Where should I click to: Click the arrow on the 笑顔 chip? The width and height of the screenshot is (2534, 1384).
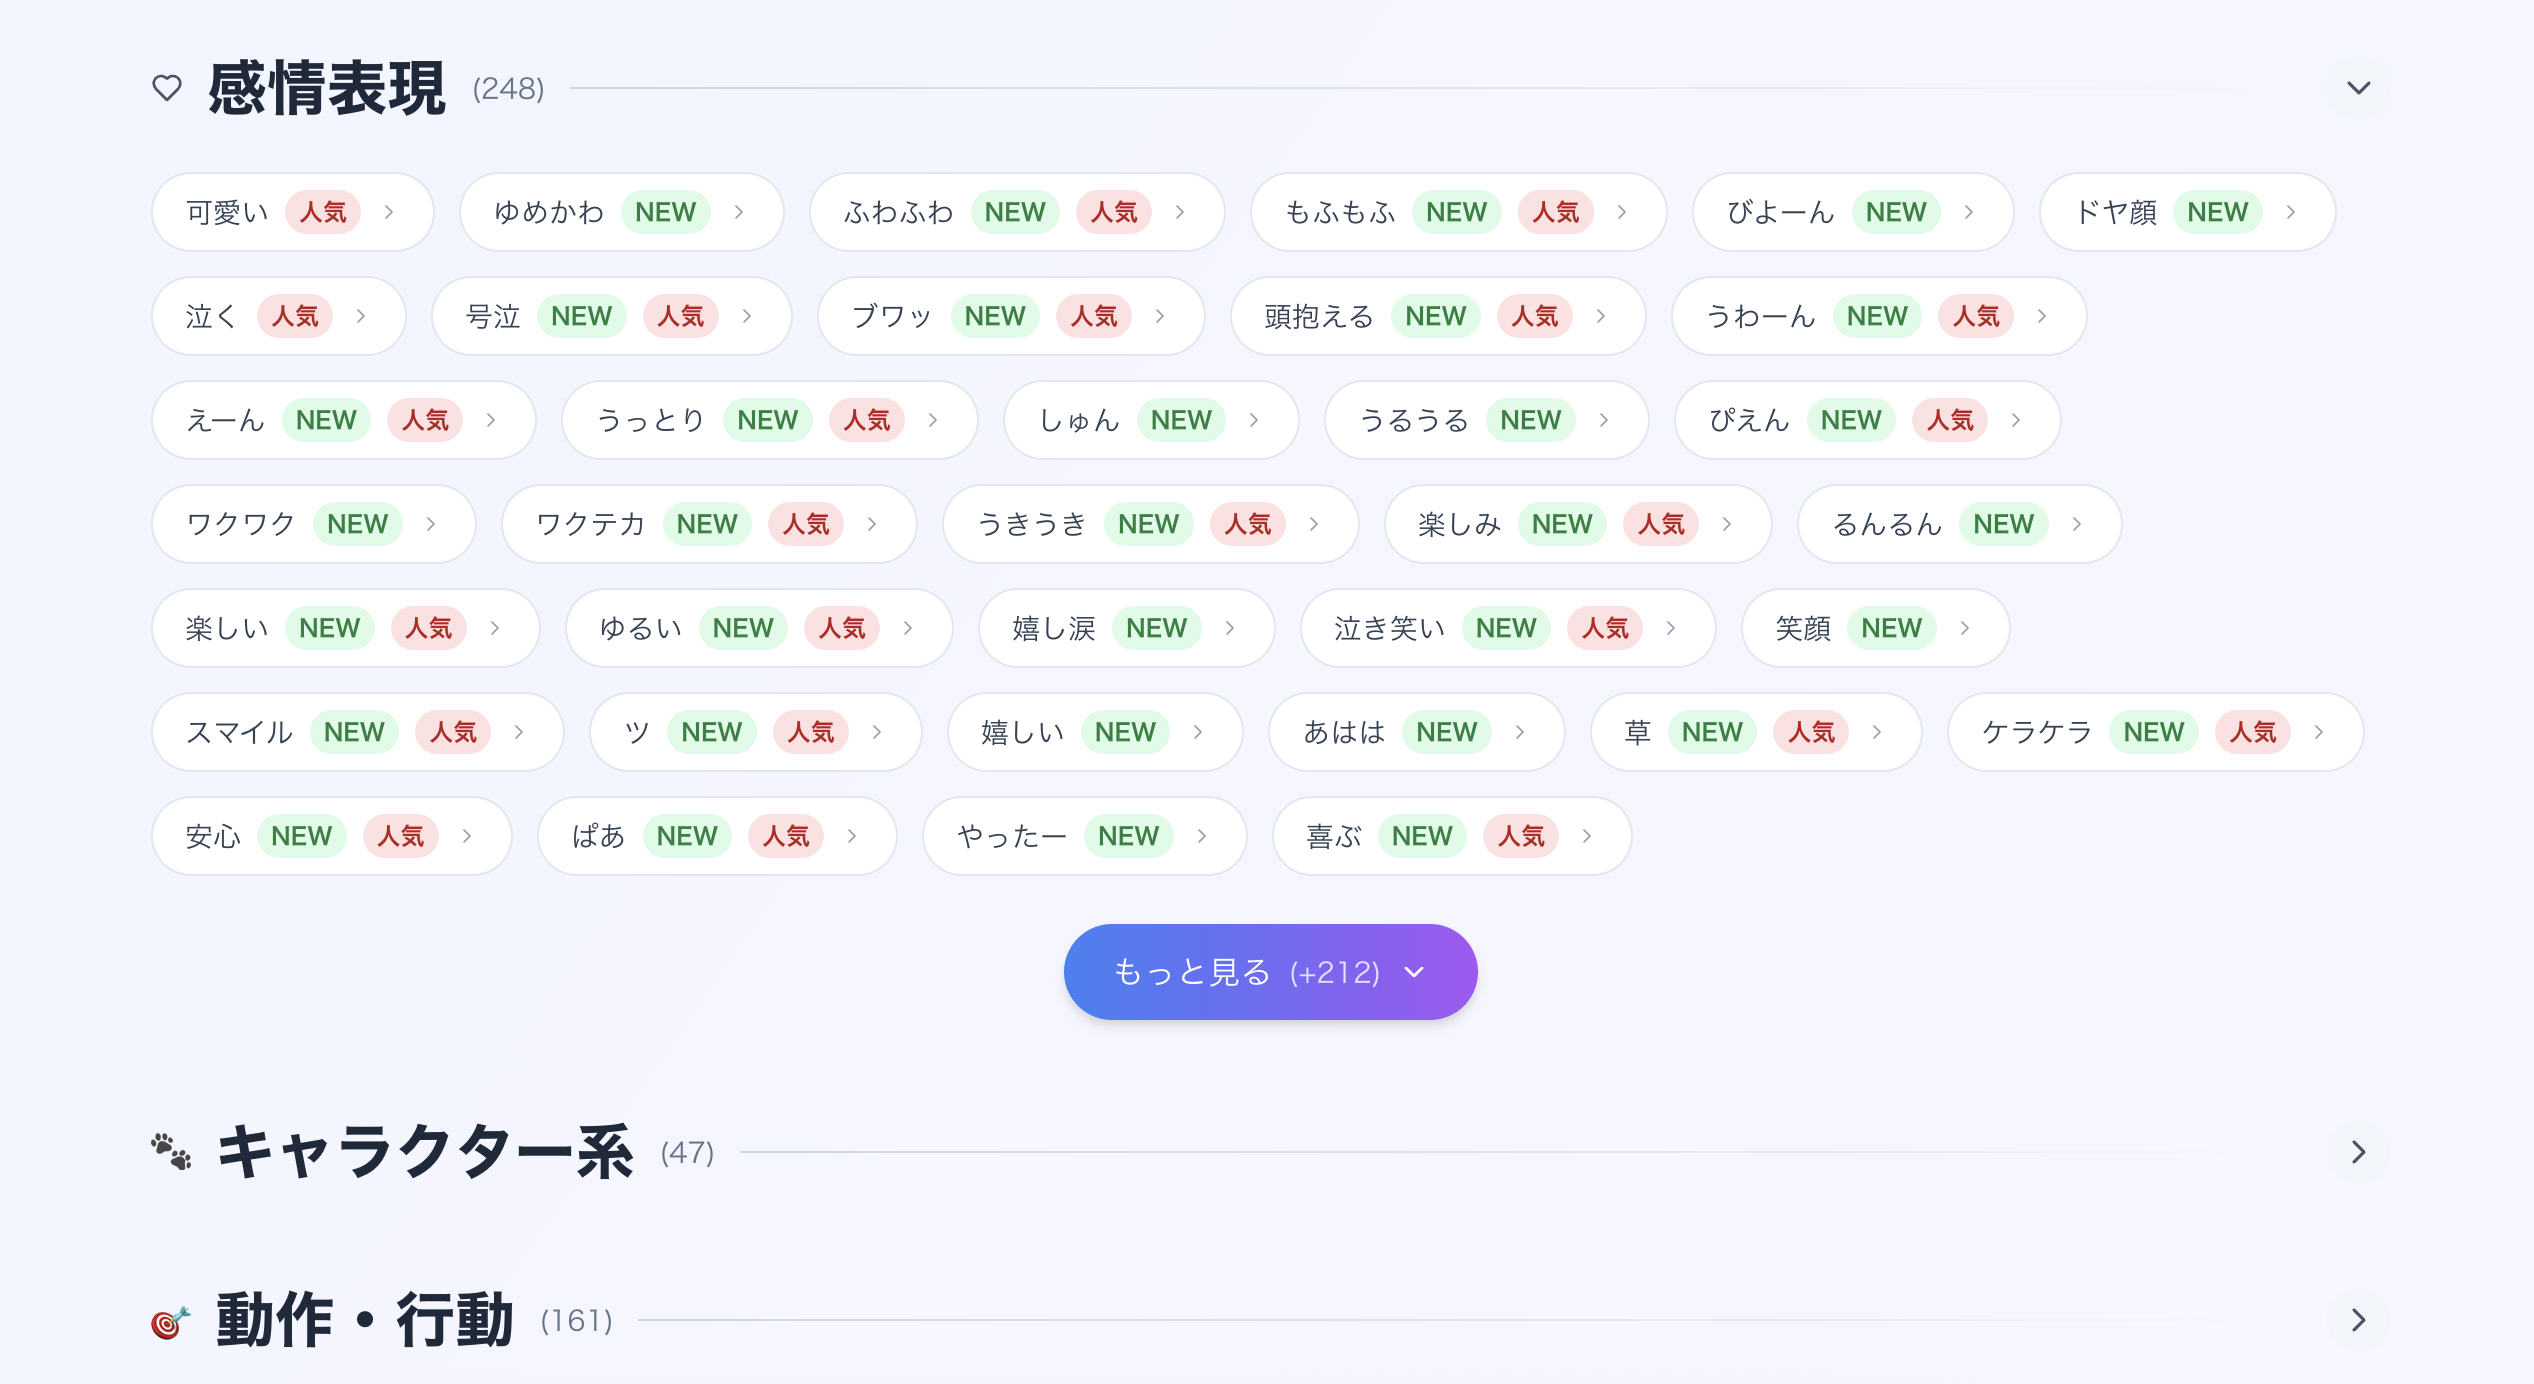point(1965,628)
